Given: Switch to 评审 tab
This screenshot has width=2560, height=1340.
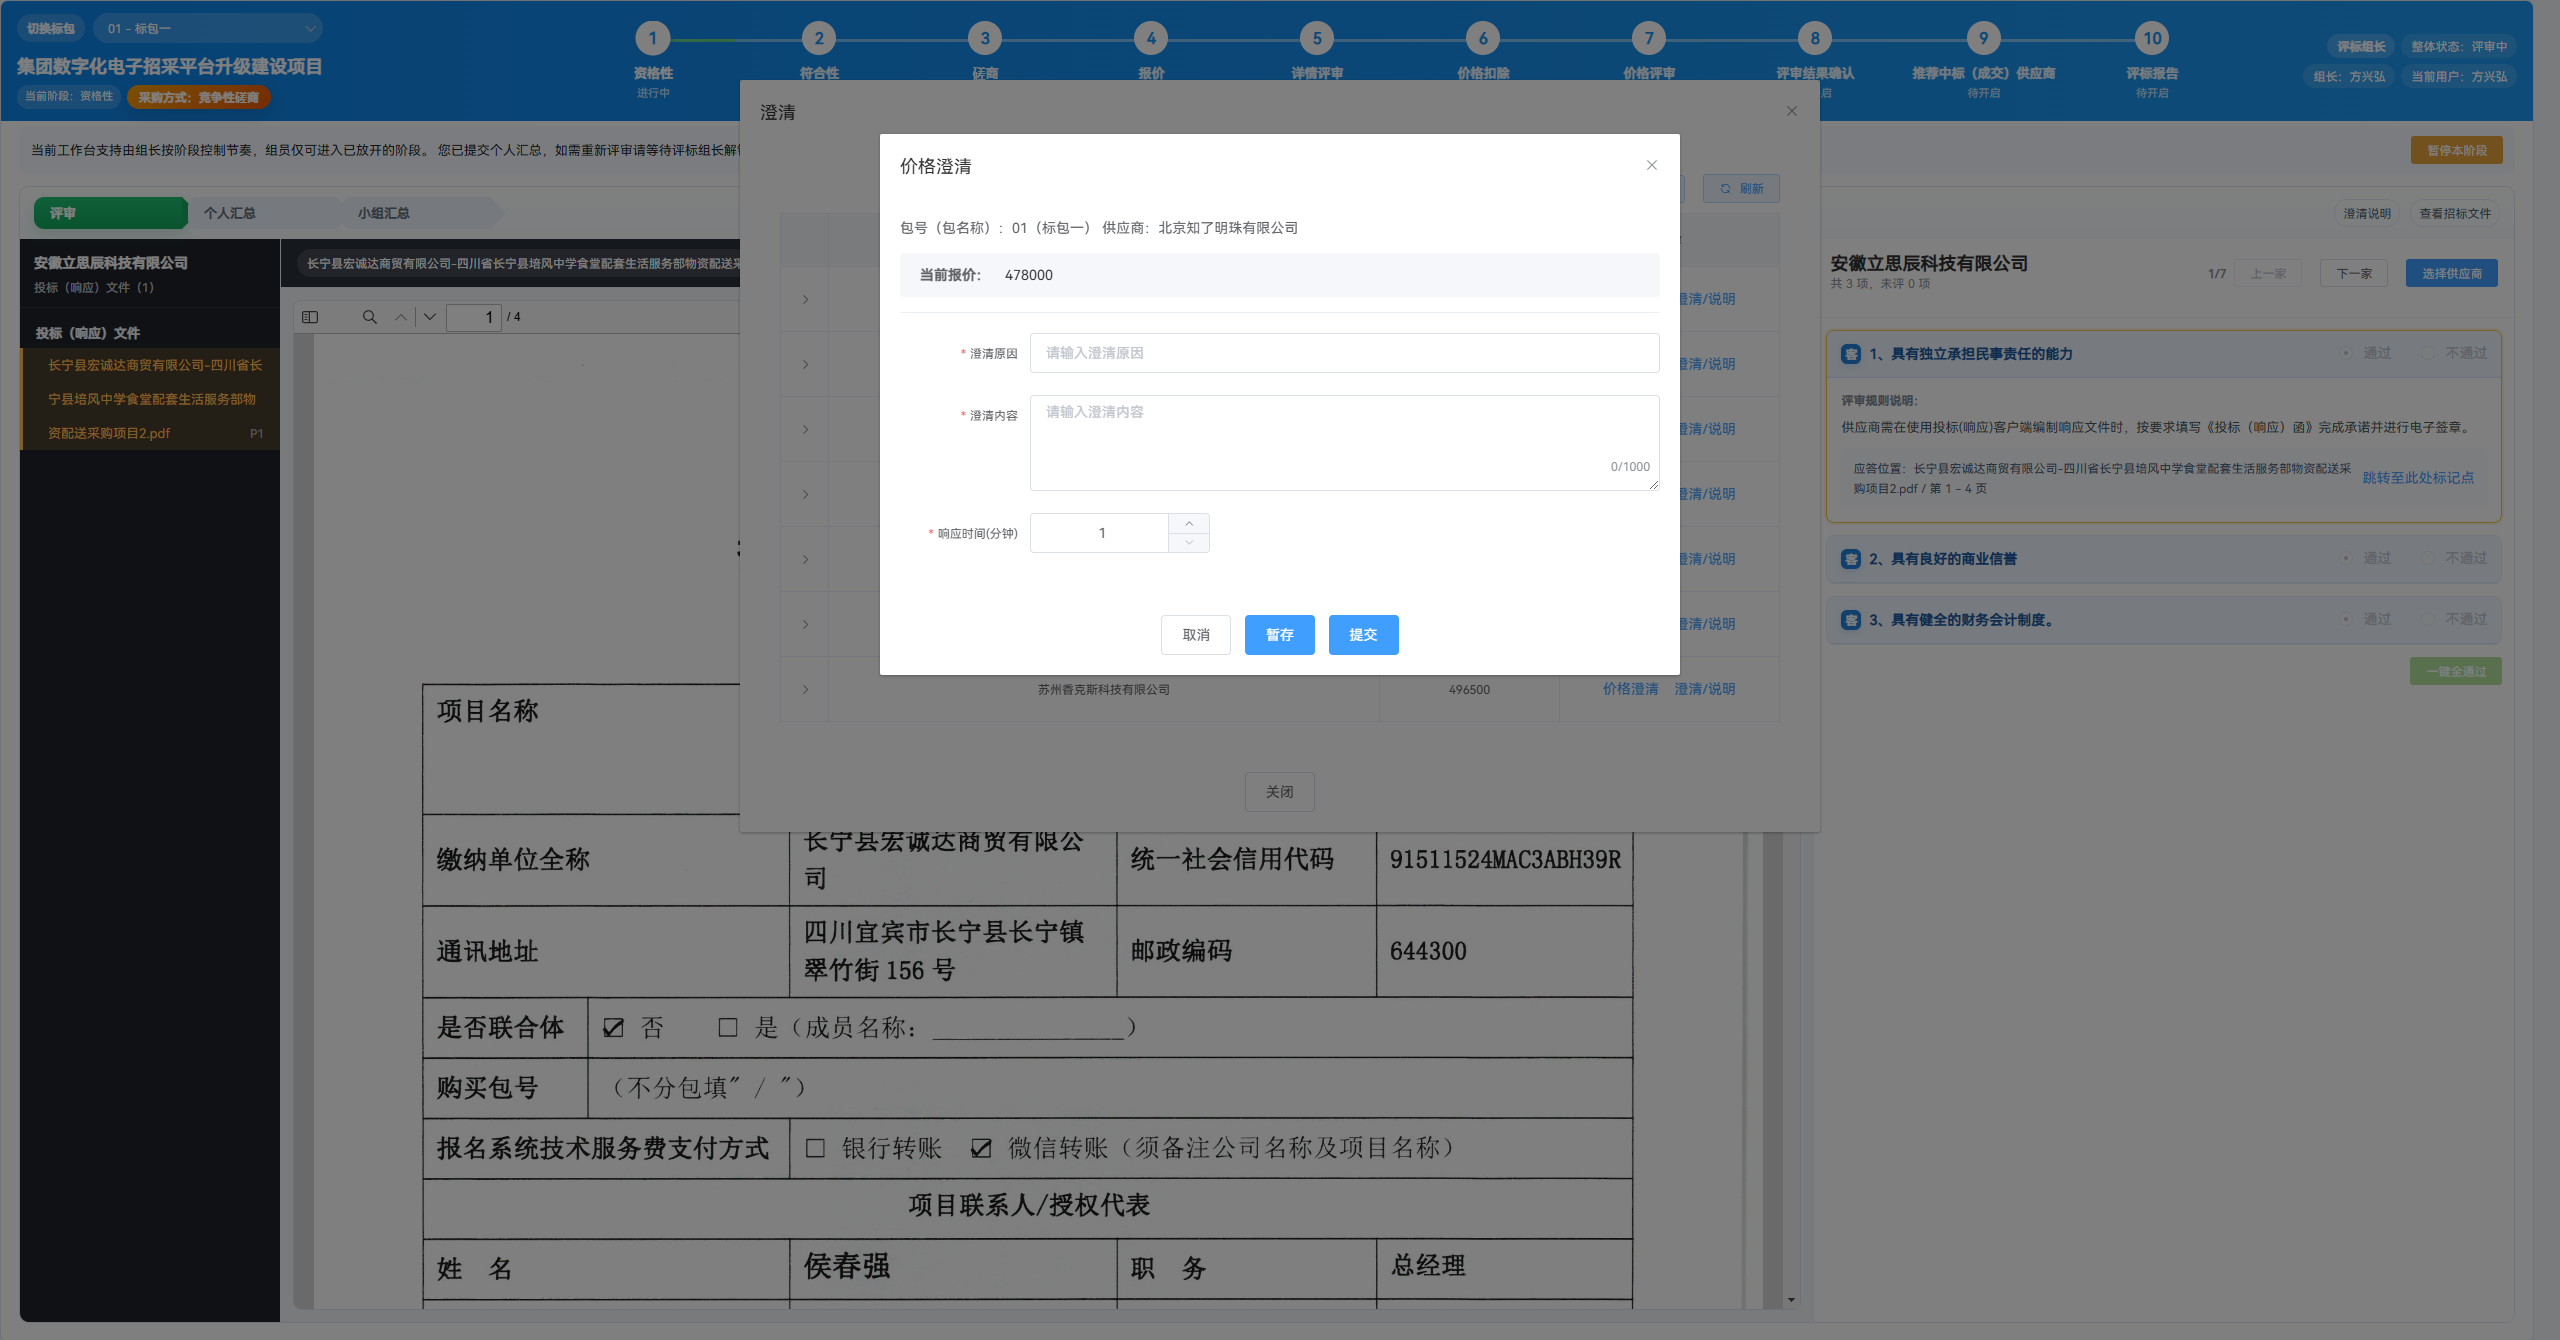Looking at the screenshot, I should pyautogui.click(x=110, y=213).
